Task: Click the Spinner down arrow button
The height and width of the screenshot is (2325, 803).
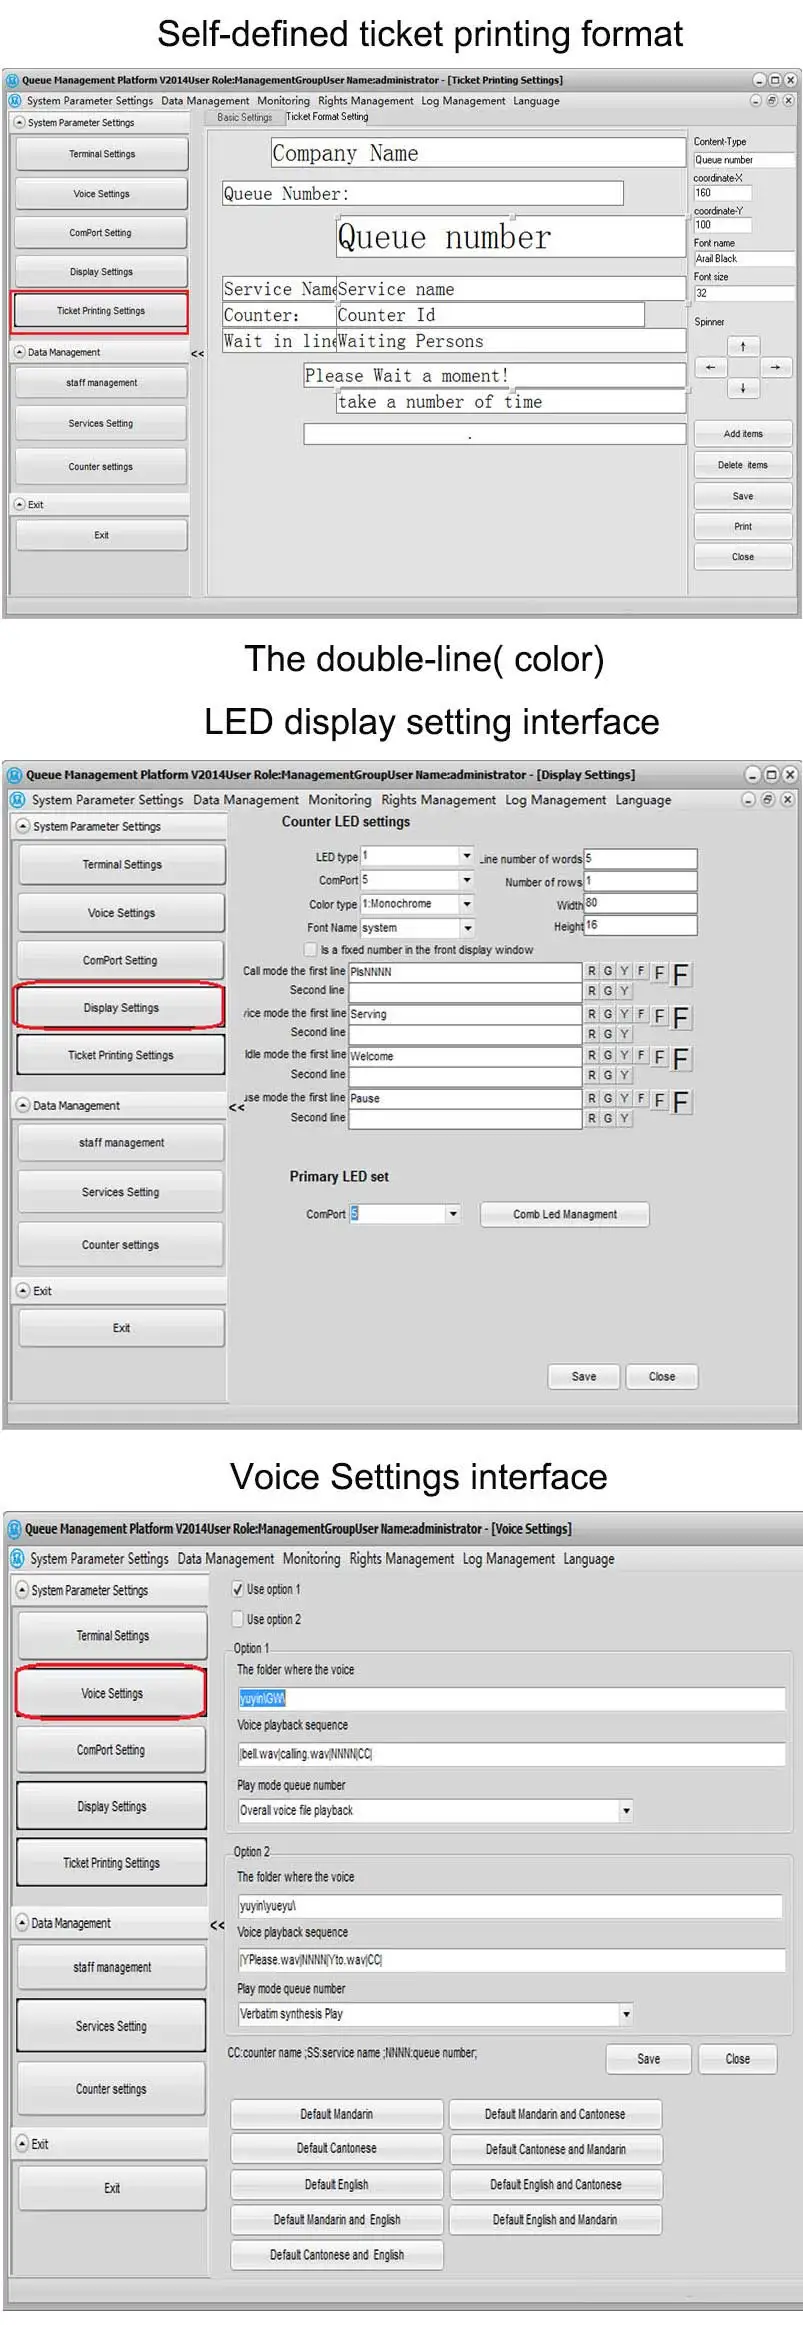Action: coord(742,388)
